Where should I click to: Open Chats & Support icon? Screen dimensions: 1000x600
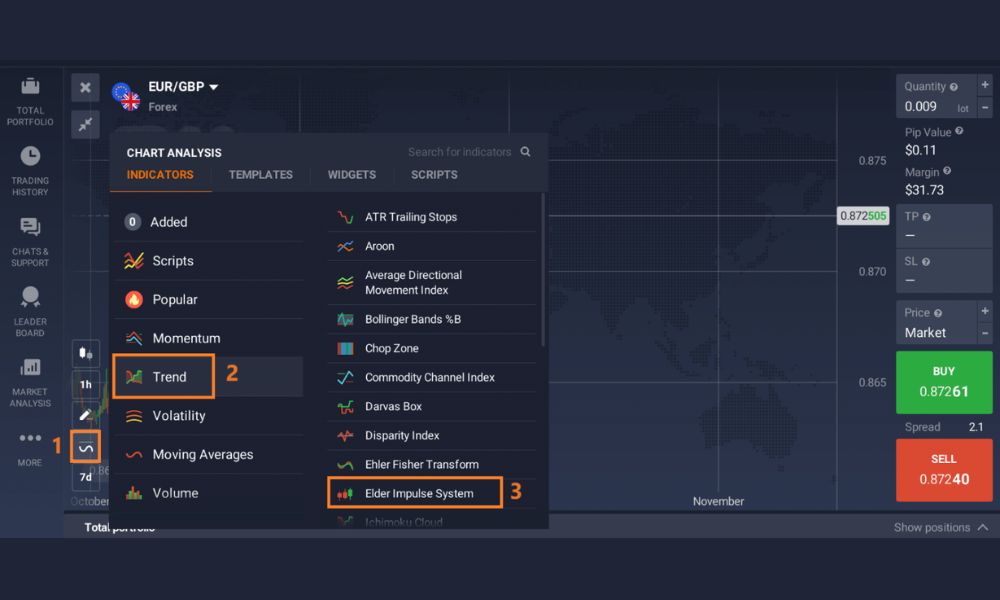point(30,227)
